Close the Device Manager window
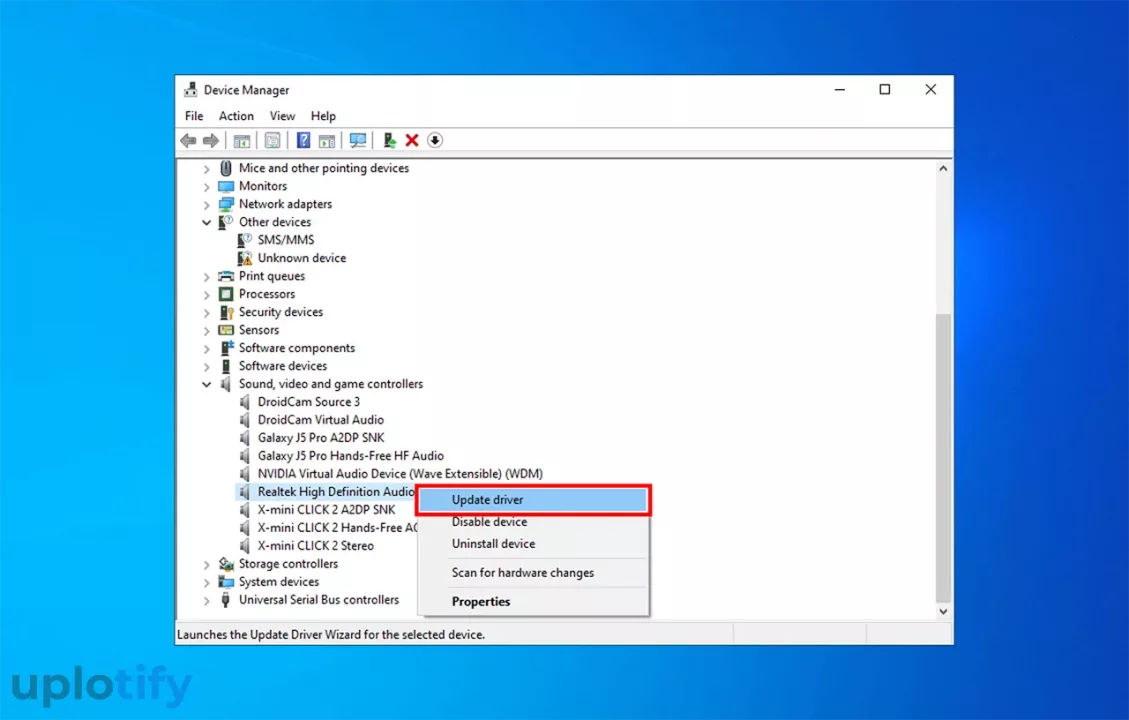 tap(930, 89)
